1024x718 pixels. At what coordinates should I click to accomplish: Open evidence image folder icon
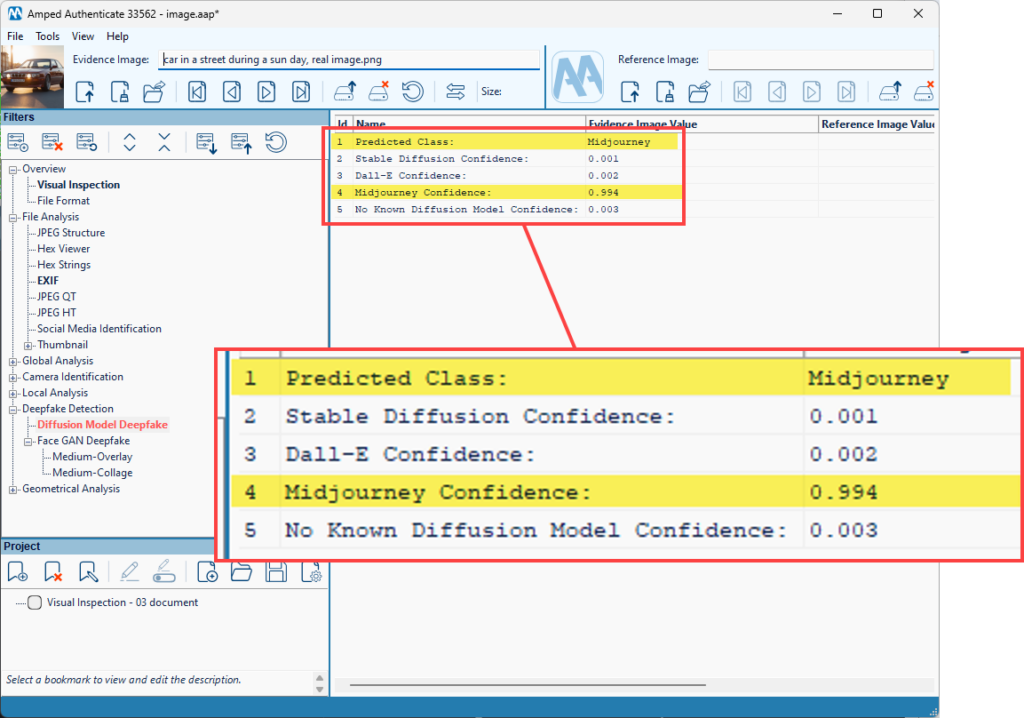pos(154,91)
